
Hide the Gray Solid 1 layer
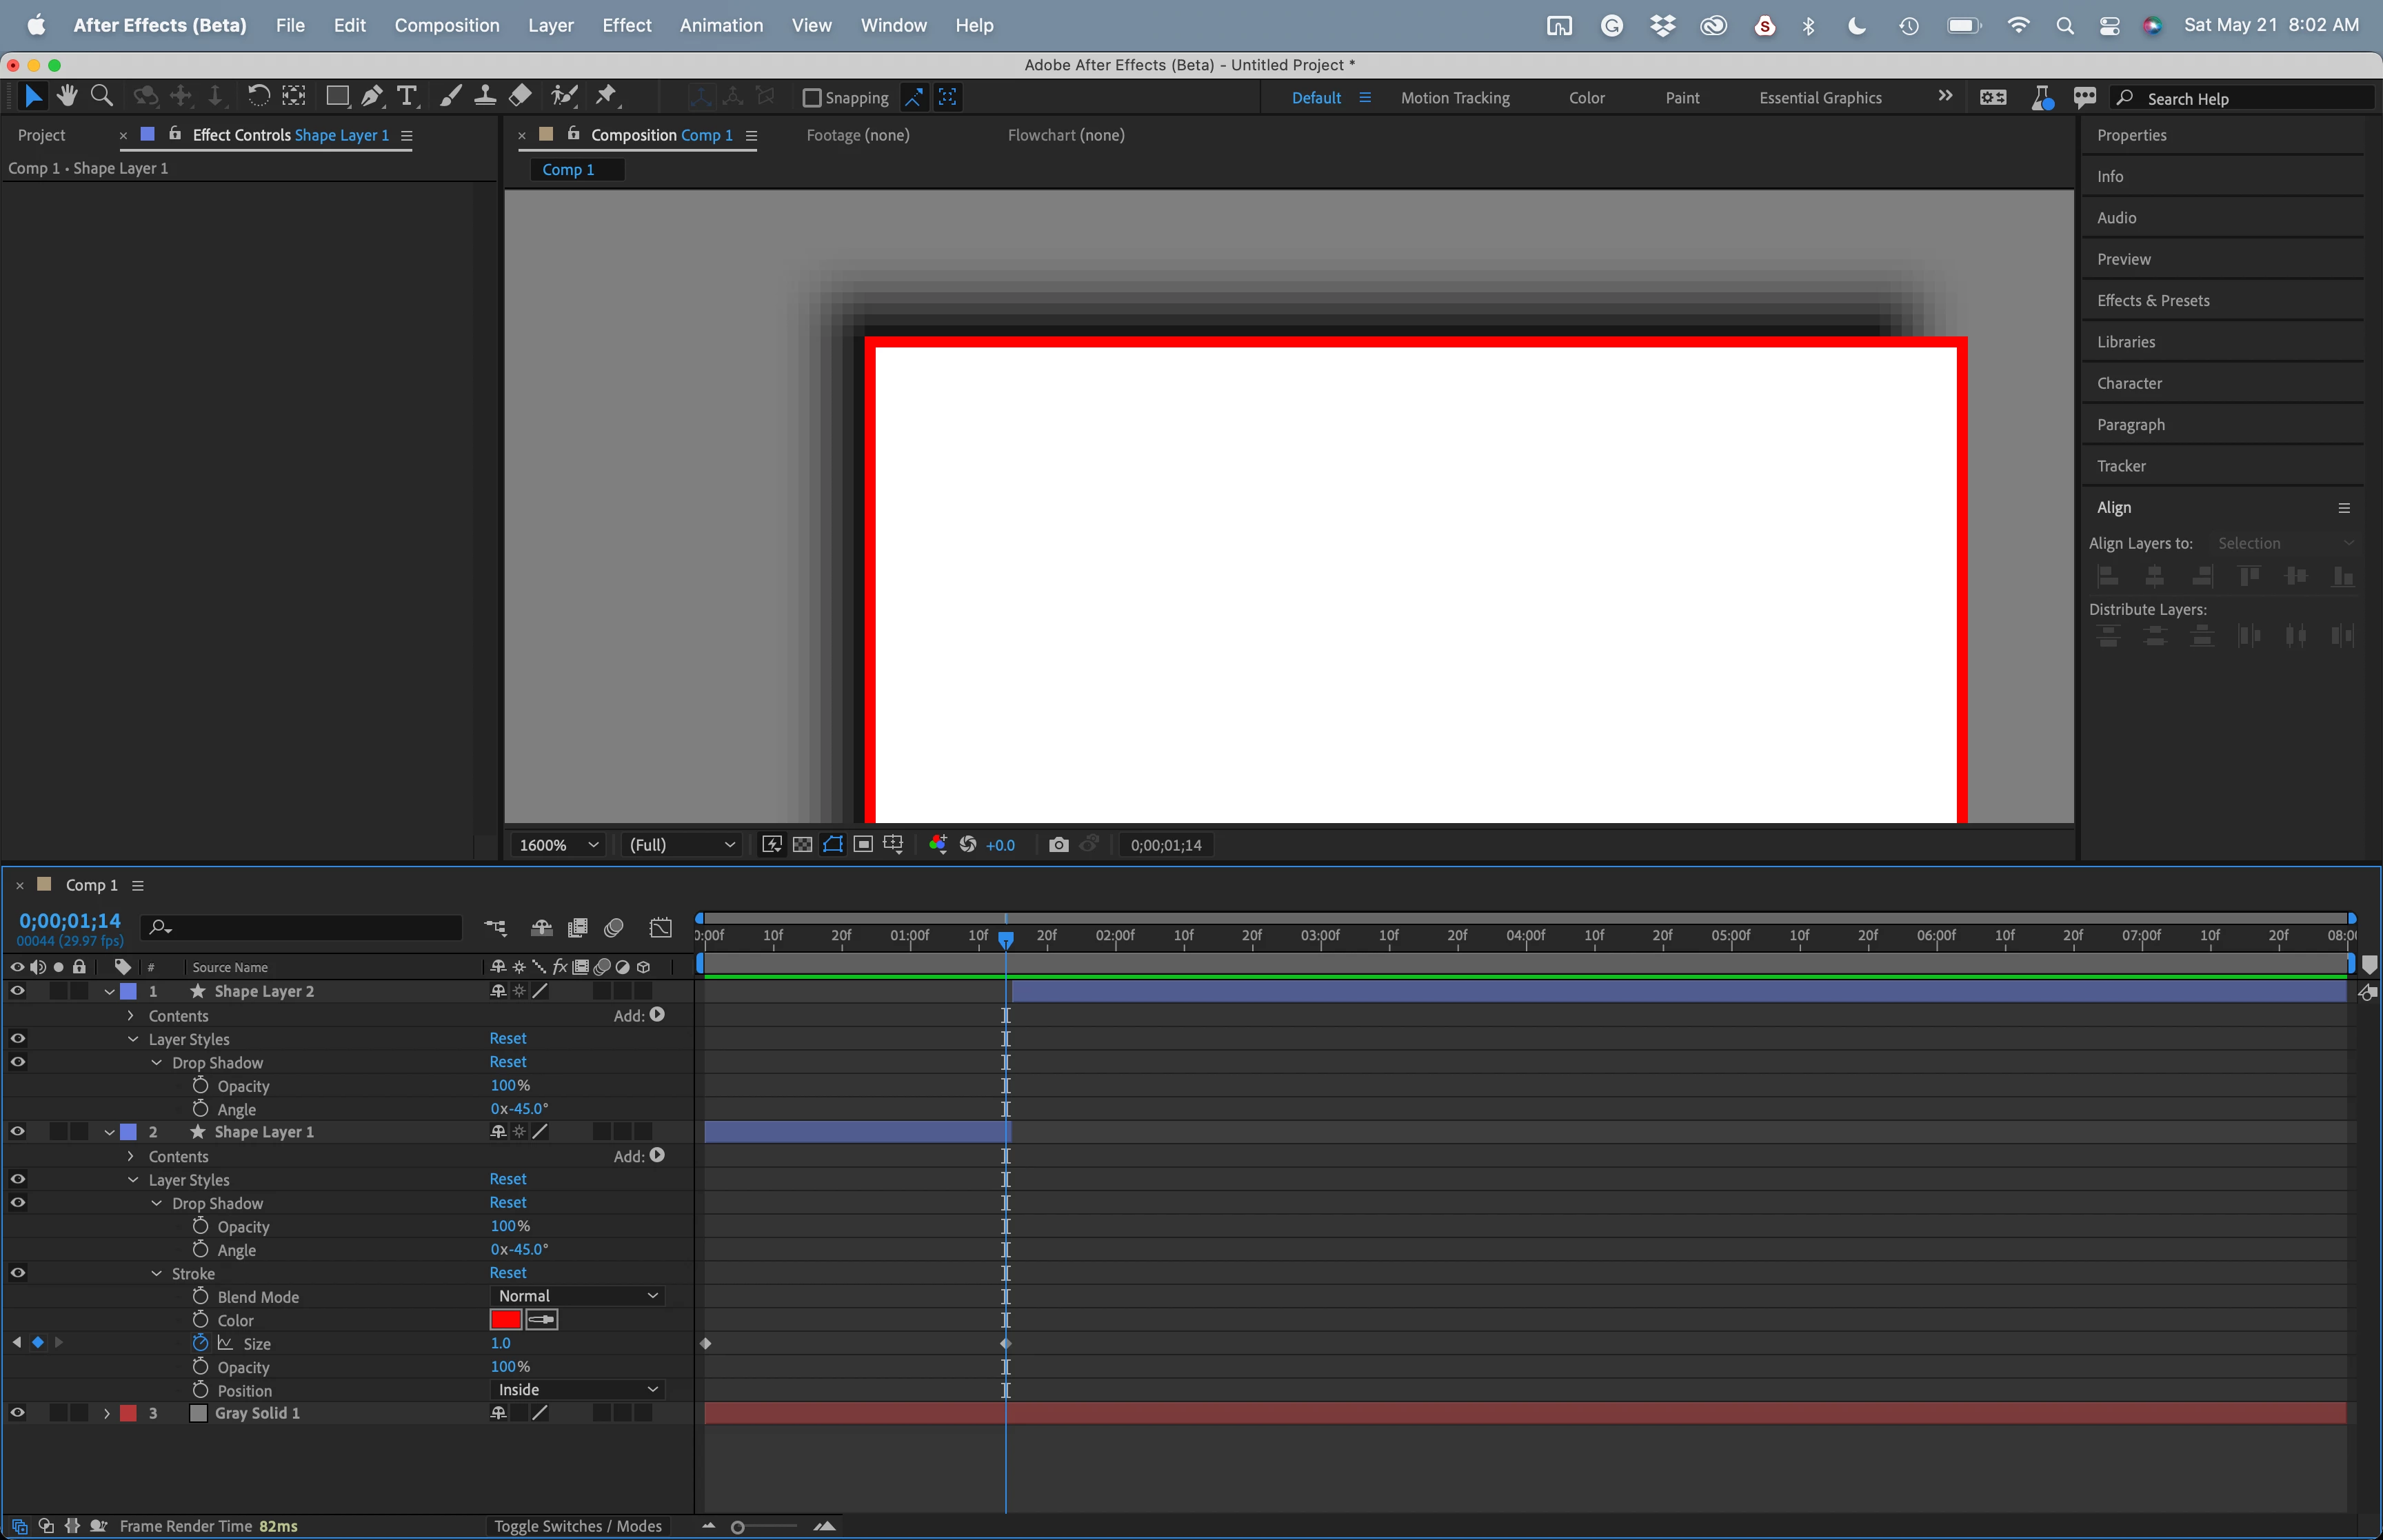tap(17, 1413)
